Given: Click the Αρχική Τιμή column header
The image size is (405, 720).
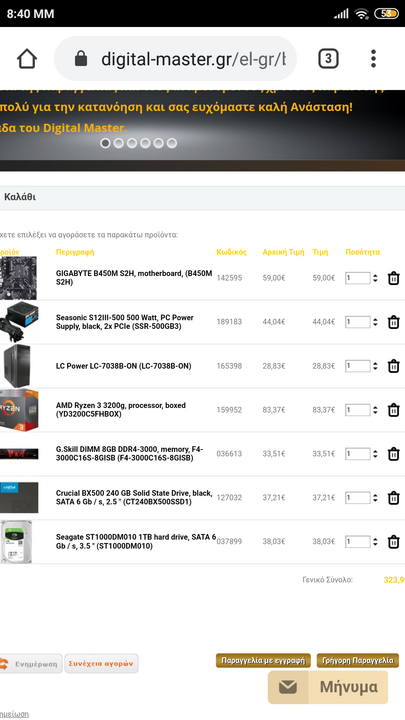Looking at the screenshot, I should 283,252.
